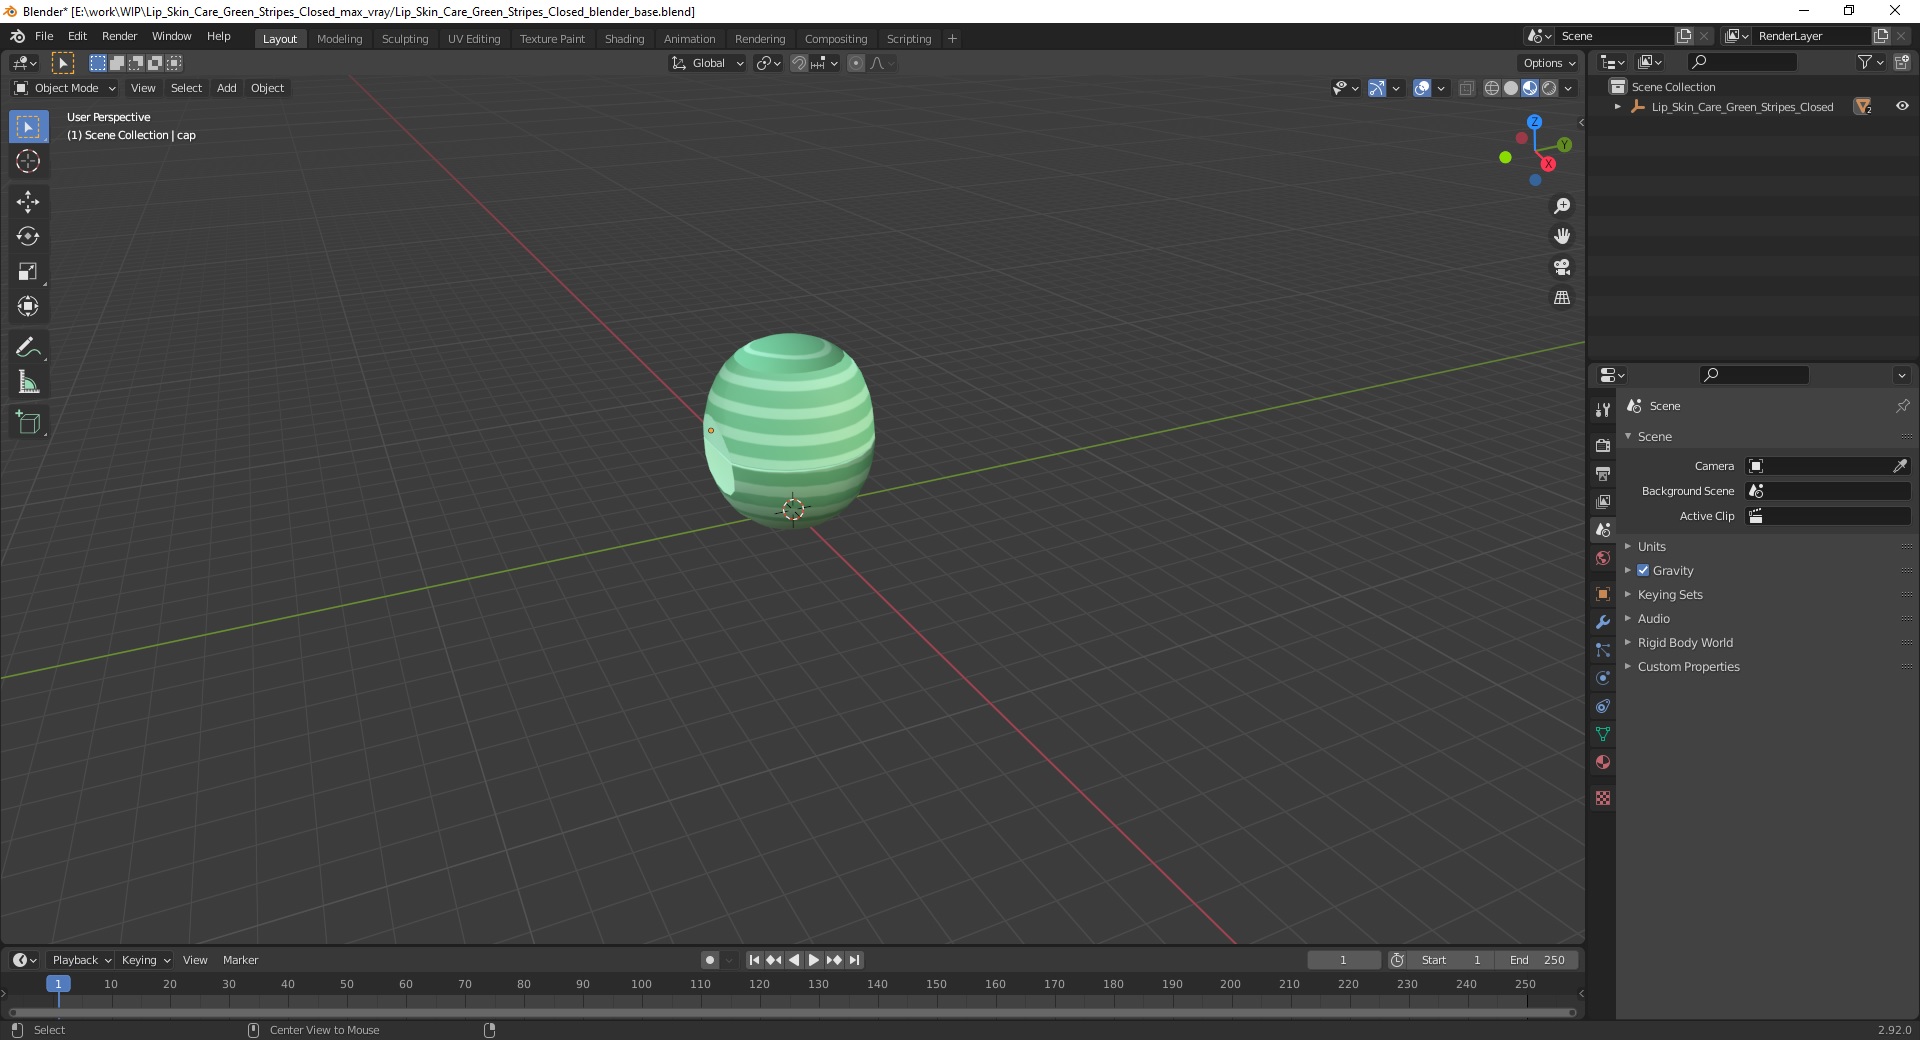Open Output properties tab
The height and width of the screenshot is (1040, 1920).
(x=1603, y=473)
